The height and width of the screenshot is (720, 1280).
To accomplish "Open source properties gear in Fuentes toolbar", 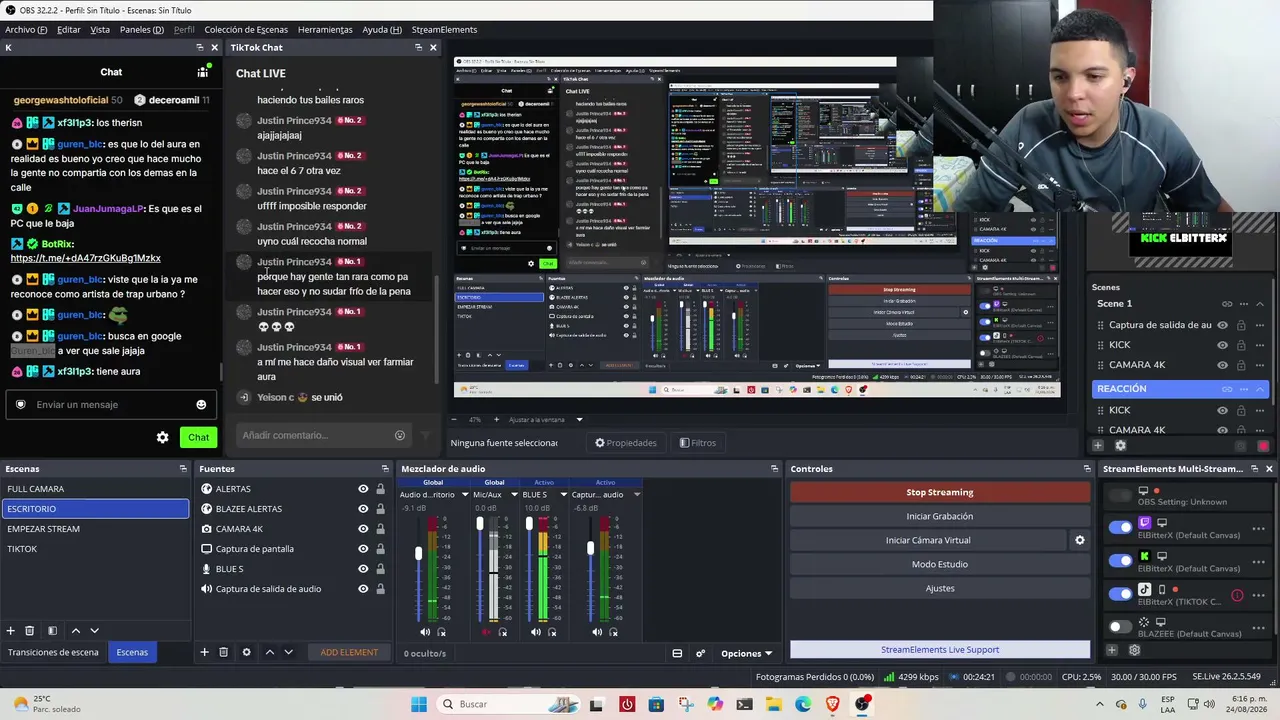I will (246, 652).
